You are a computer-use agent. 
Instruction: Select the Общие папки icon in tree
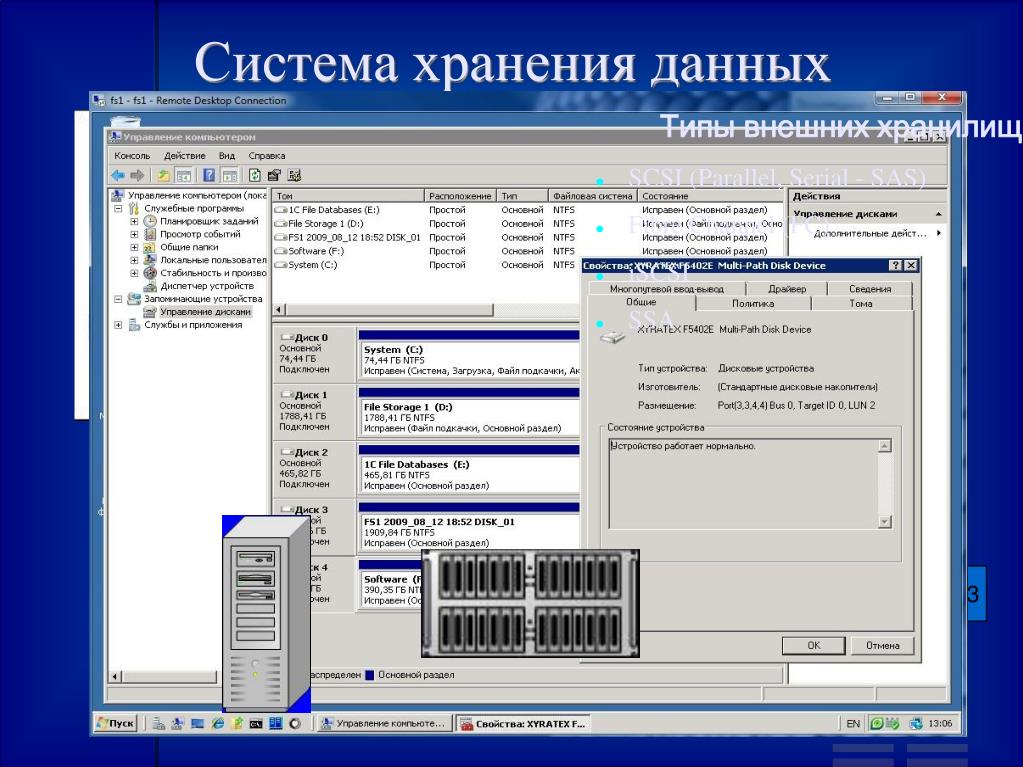coord(149,247)
